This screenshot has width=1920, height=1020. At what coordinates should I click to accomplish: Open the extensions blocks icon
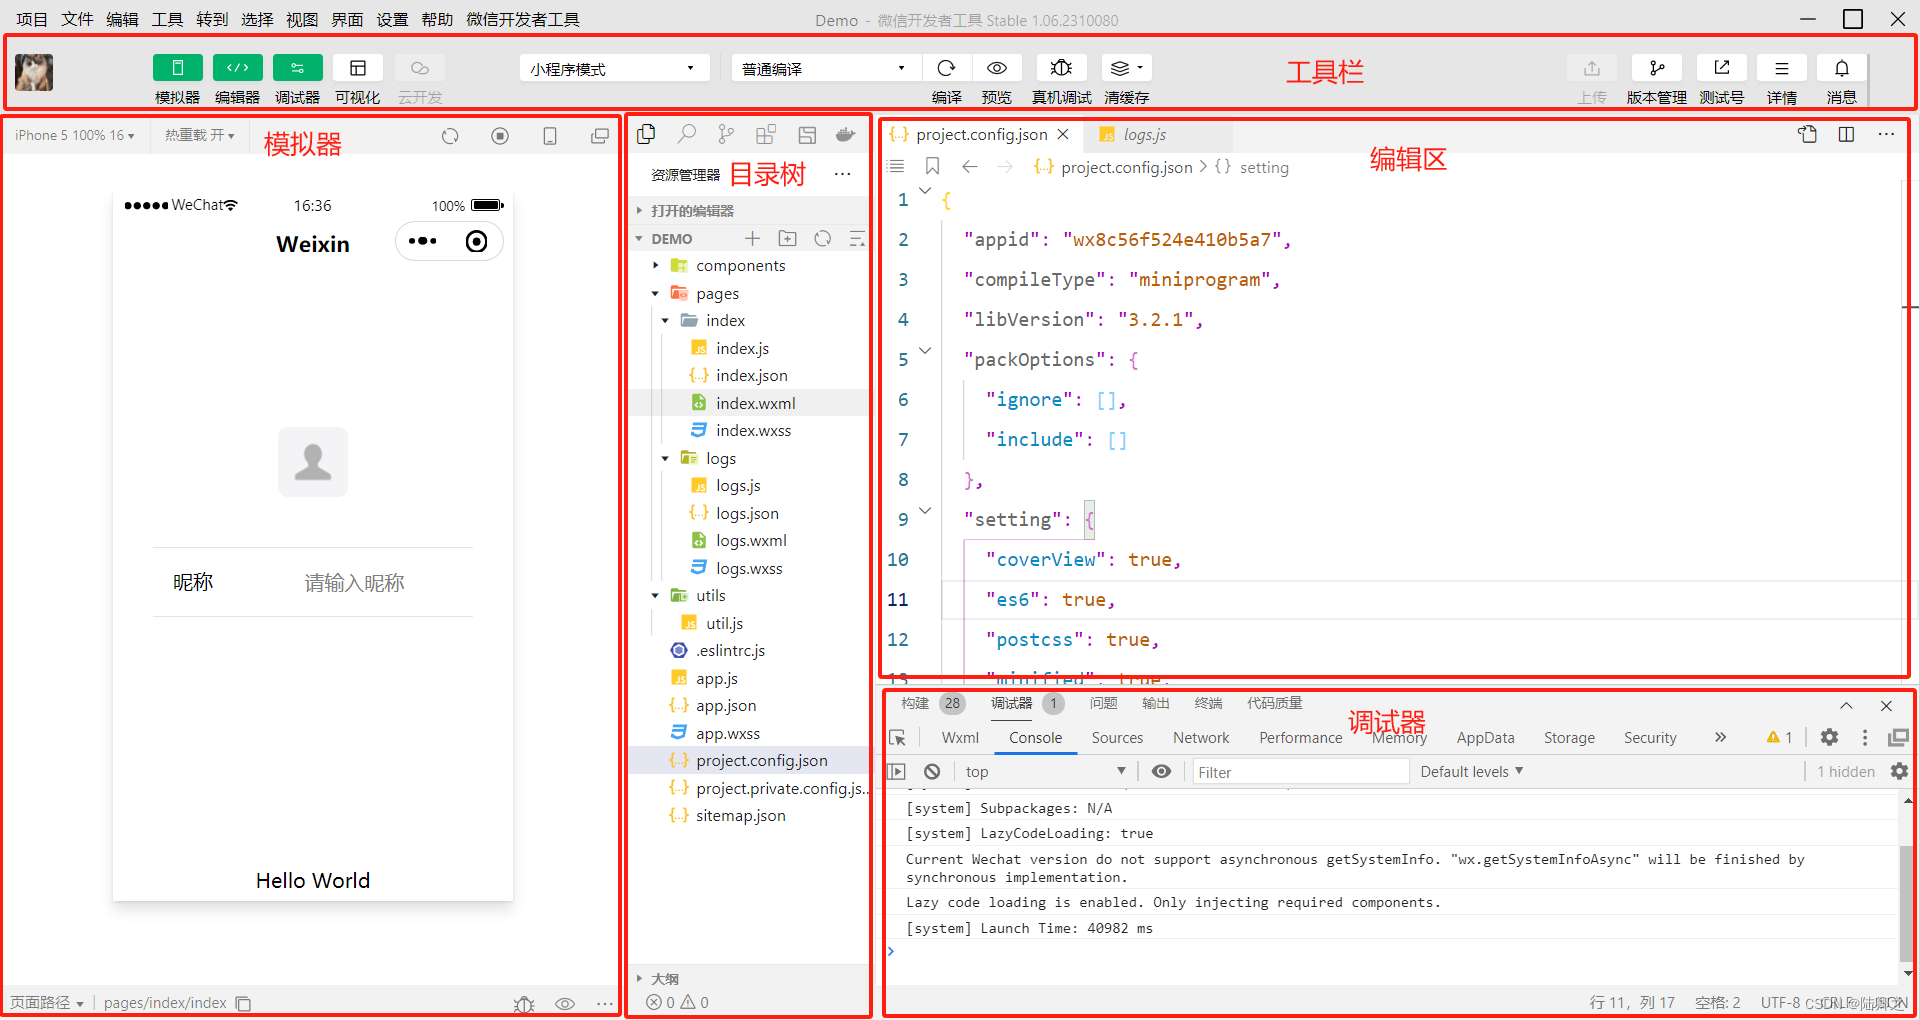(x=766, y=134)
